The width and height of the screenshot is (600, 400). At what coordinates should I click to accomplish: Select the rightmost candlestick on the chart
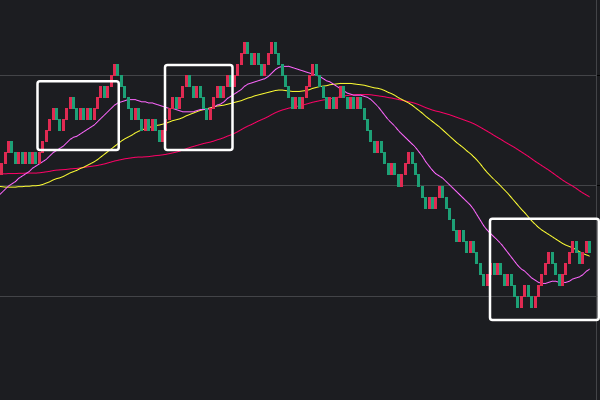click(588, 246)
